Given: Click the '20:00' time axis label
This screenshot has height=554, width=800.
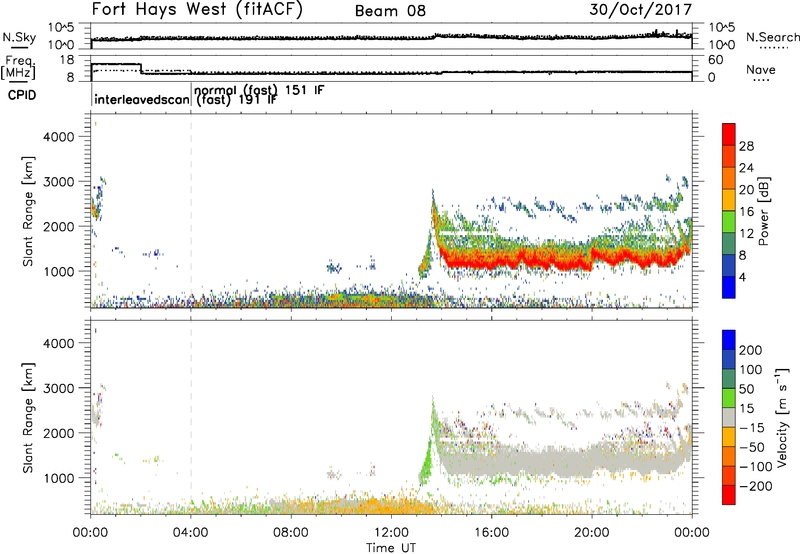Looking at the screenshot, I should 592,533.
